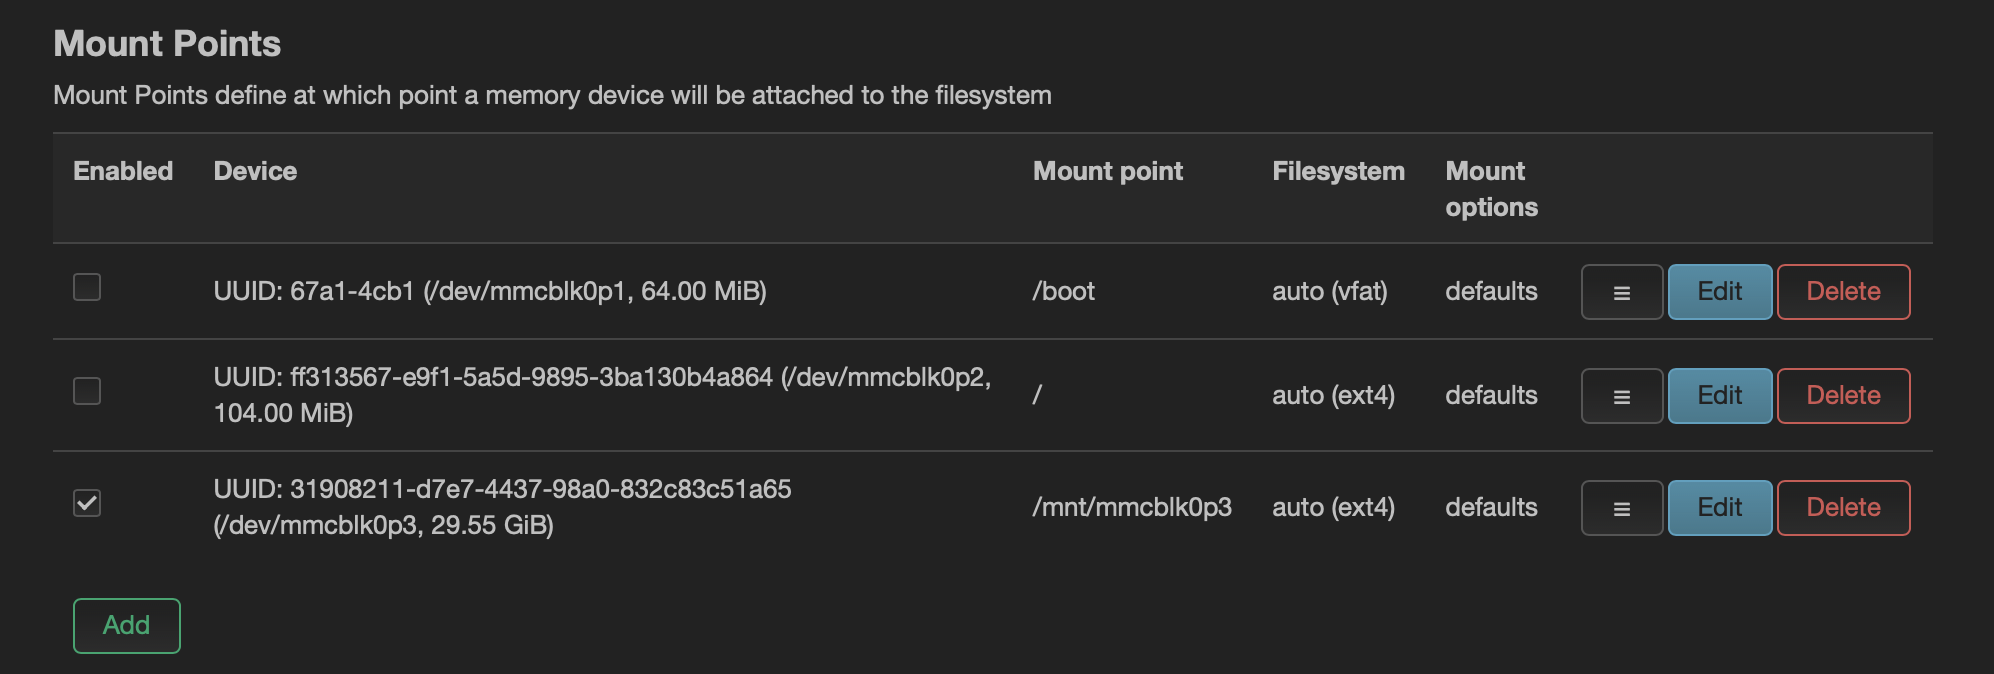Open the options menu for the /boot mount
This screenshot has width=1994, height=674.
(x=1621, y=292)
